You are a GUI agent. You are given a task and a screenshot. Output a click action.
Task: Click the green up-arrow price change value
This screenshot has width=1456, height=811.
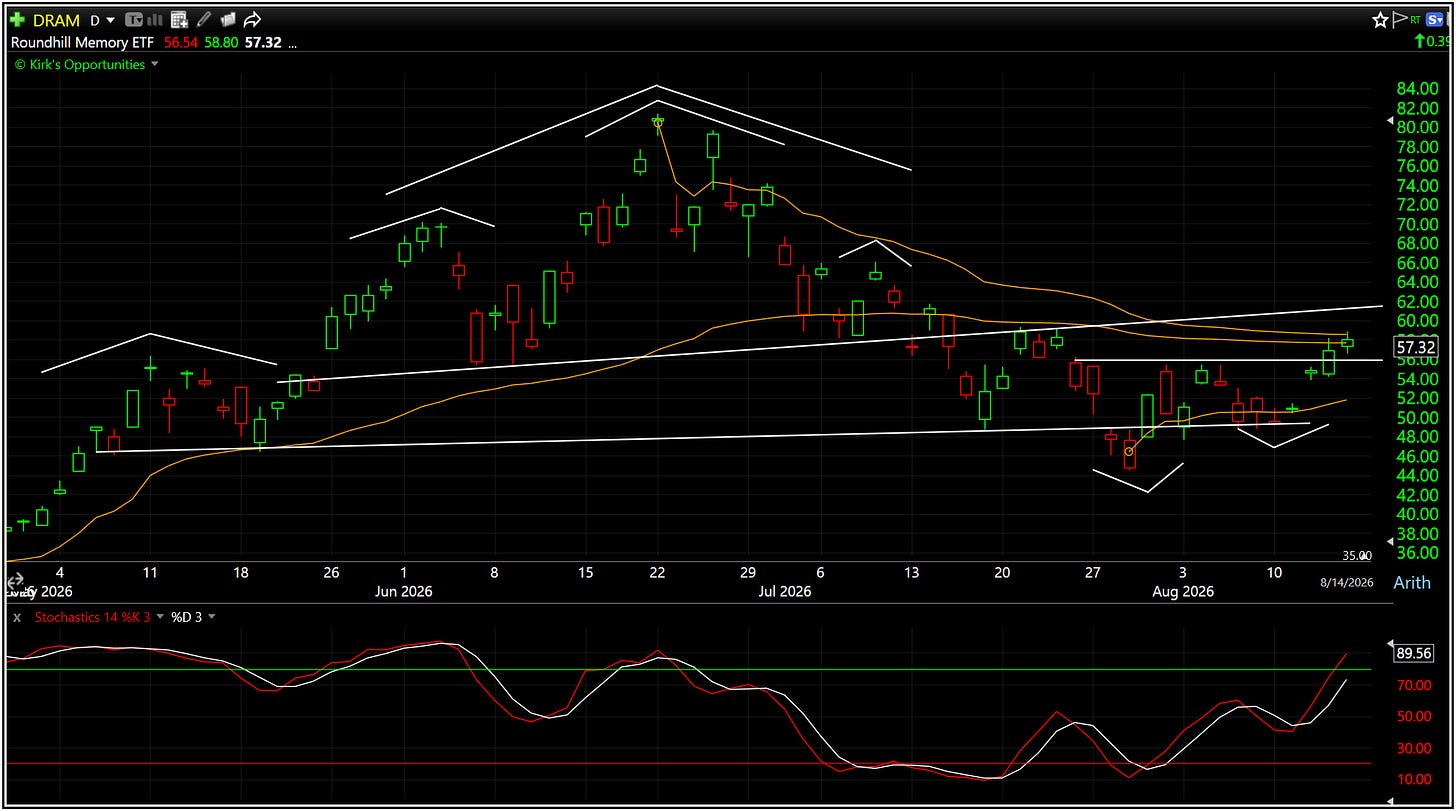click(x=1431, y=41)
